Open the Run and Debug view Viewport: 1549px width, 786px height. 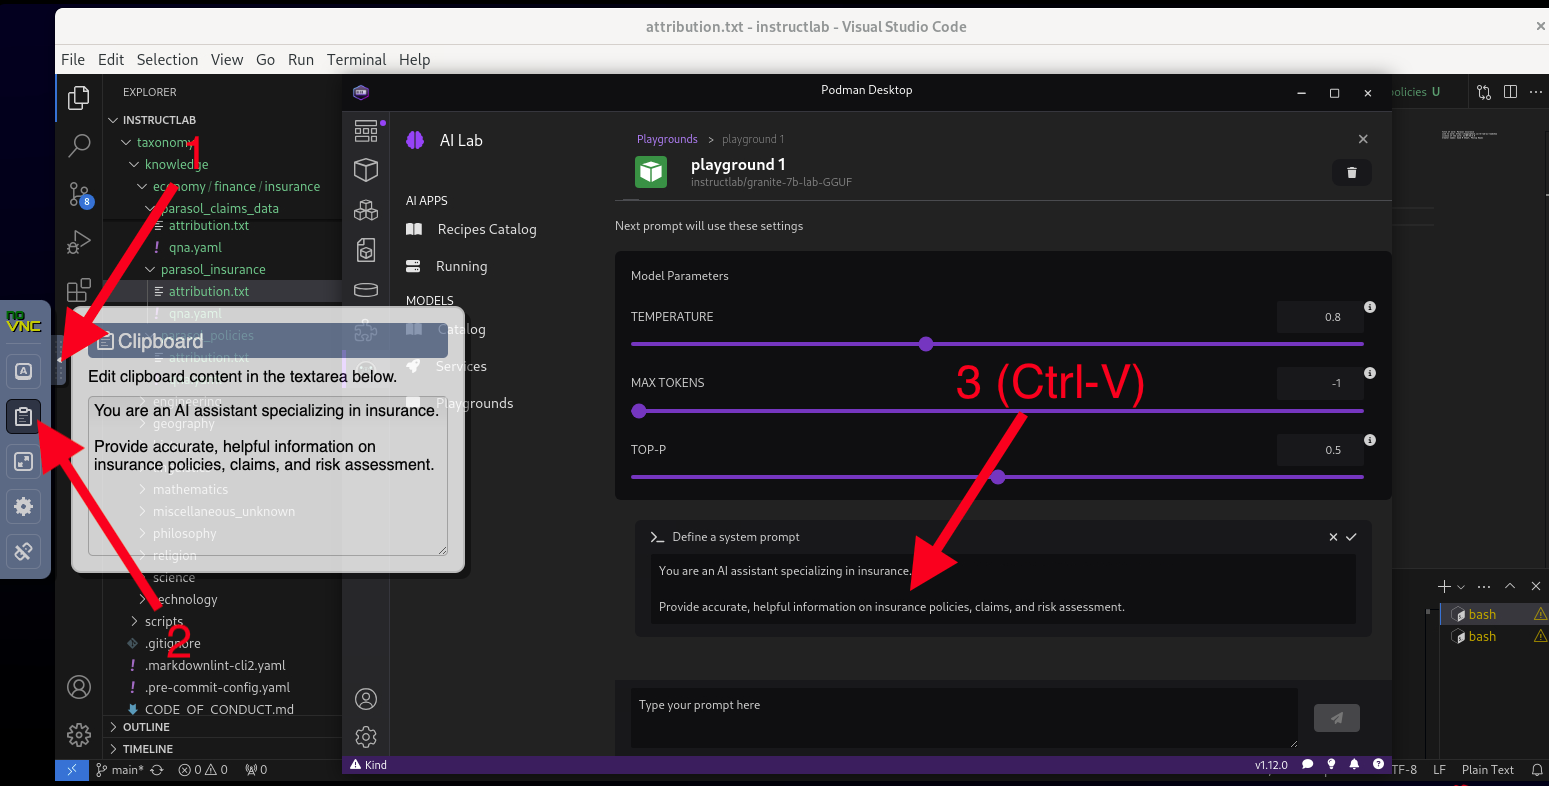tap(79, 242)
